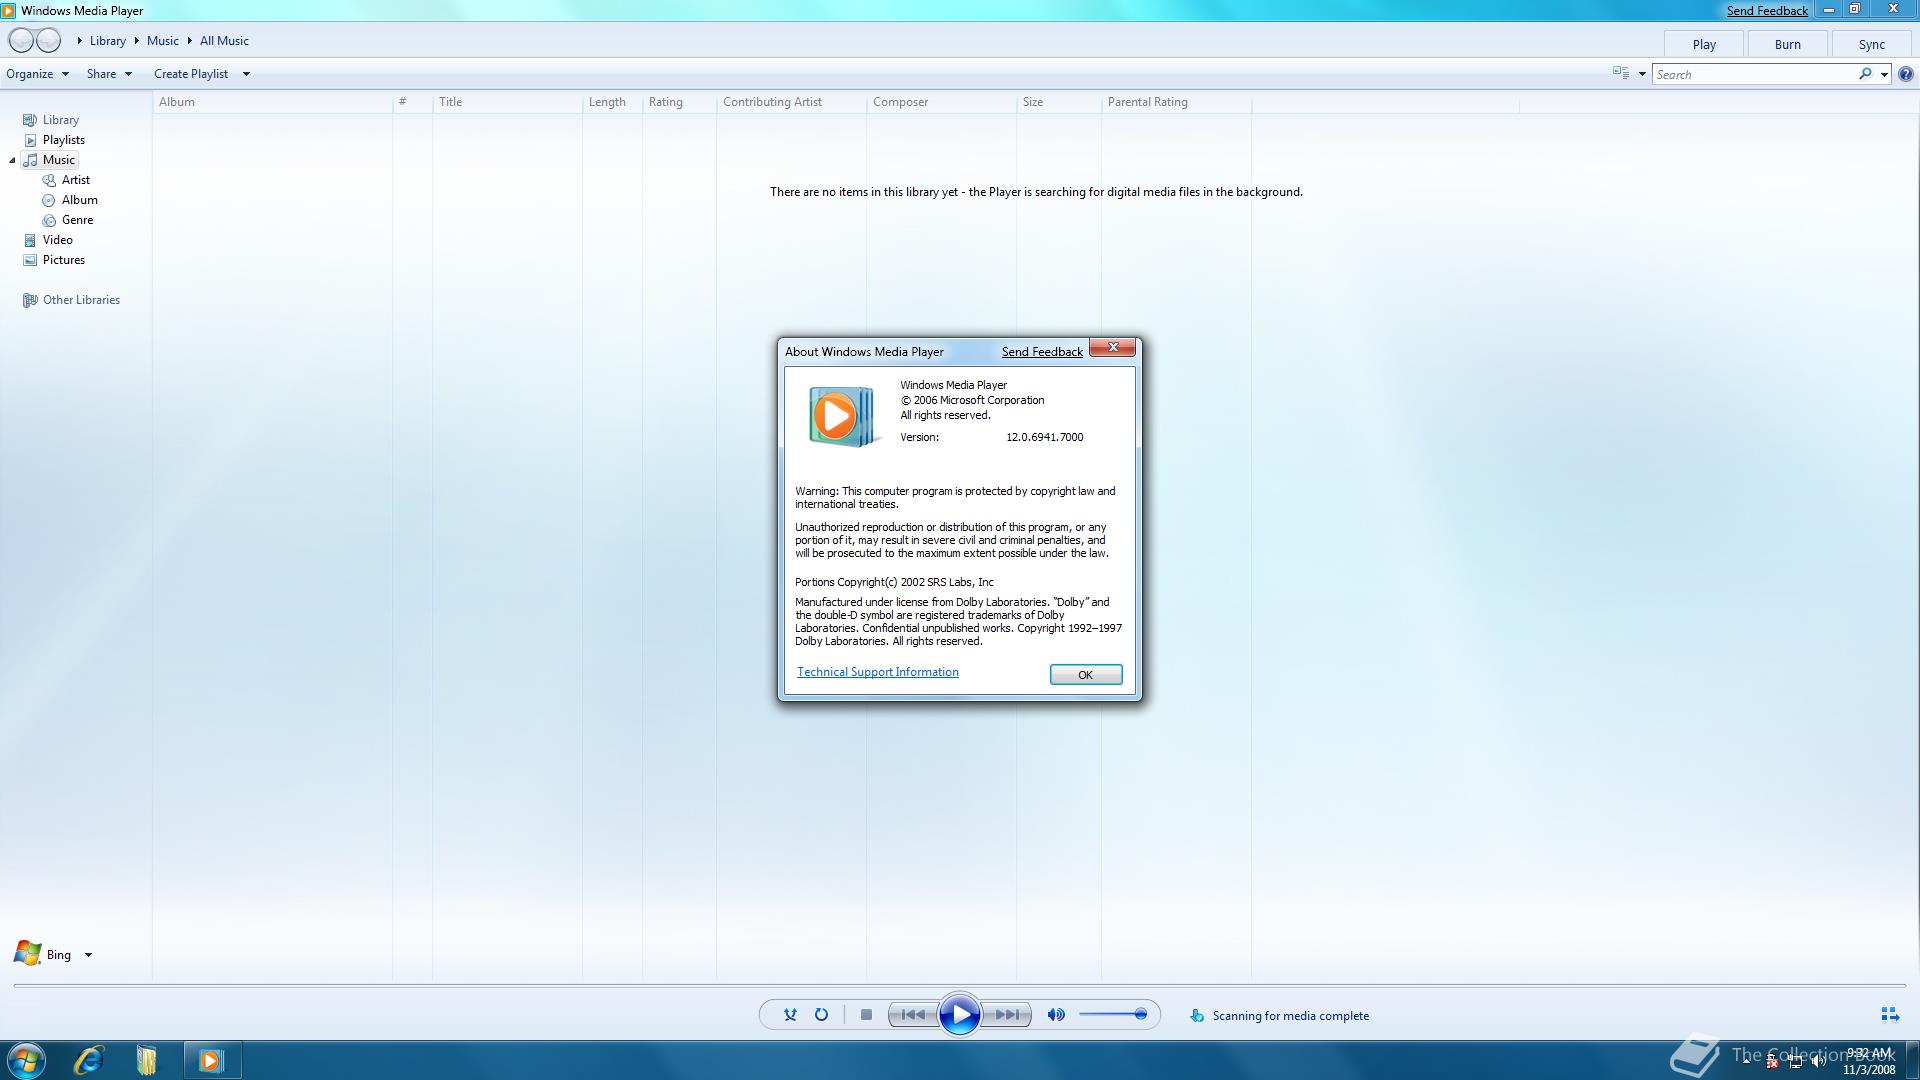This screenshot has width=1920, height=1080.
Task: Open the Technical Support Information link
Action: click(877, 672)
